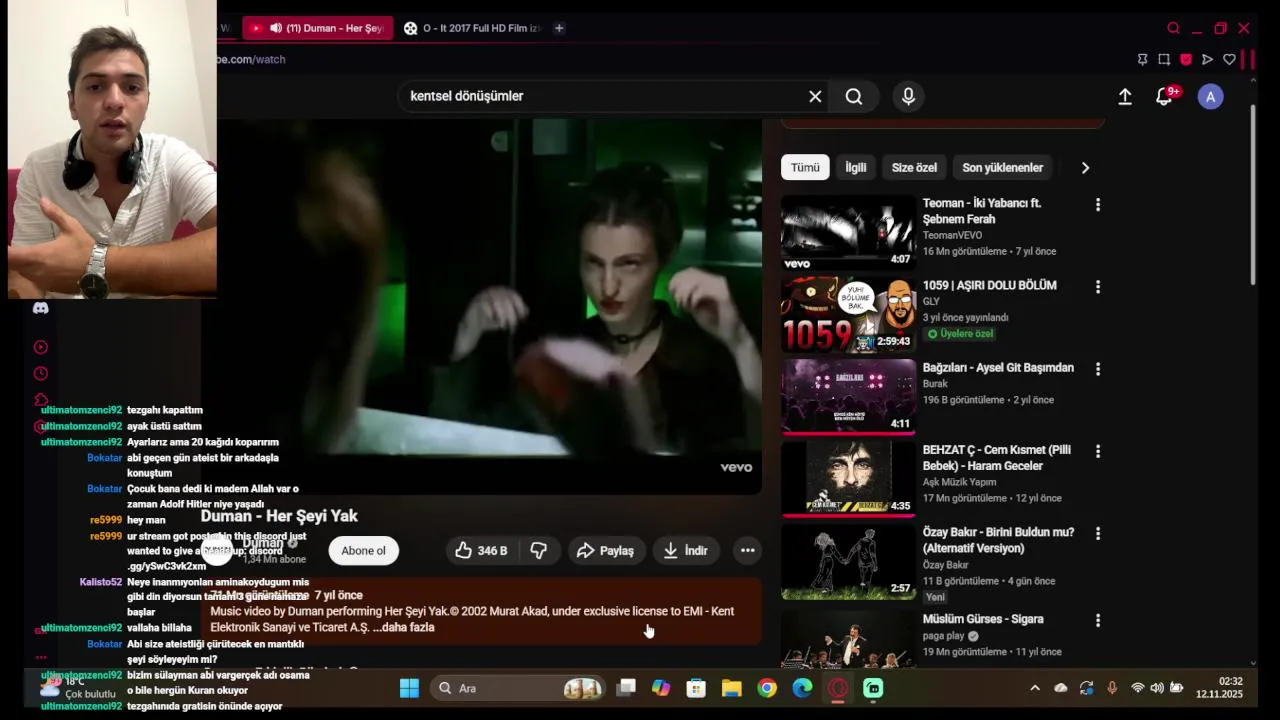The image size is (1280, 720).
Task: Open the 1059 AŞIRI DOLU BÖLÜM thumbnail
Action: coord(848,315)
